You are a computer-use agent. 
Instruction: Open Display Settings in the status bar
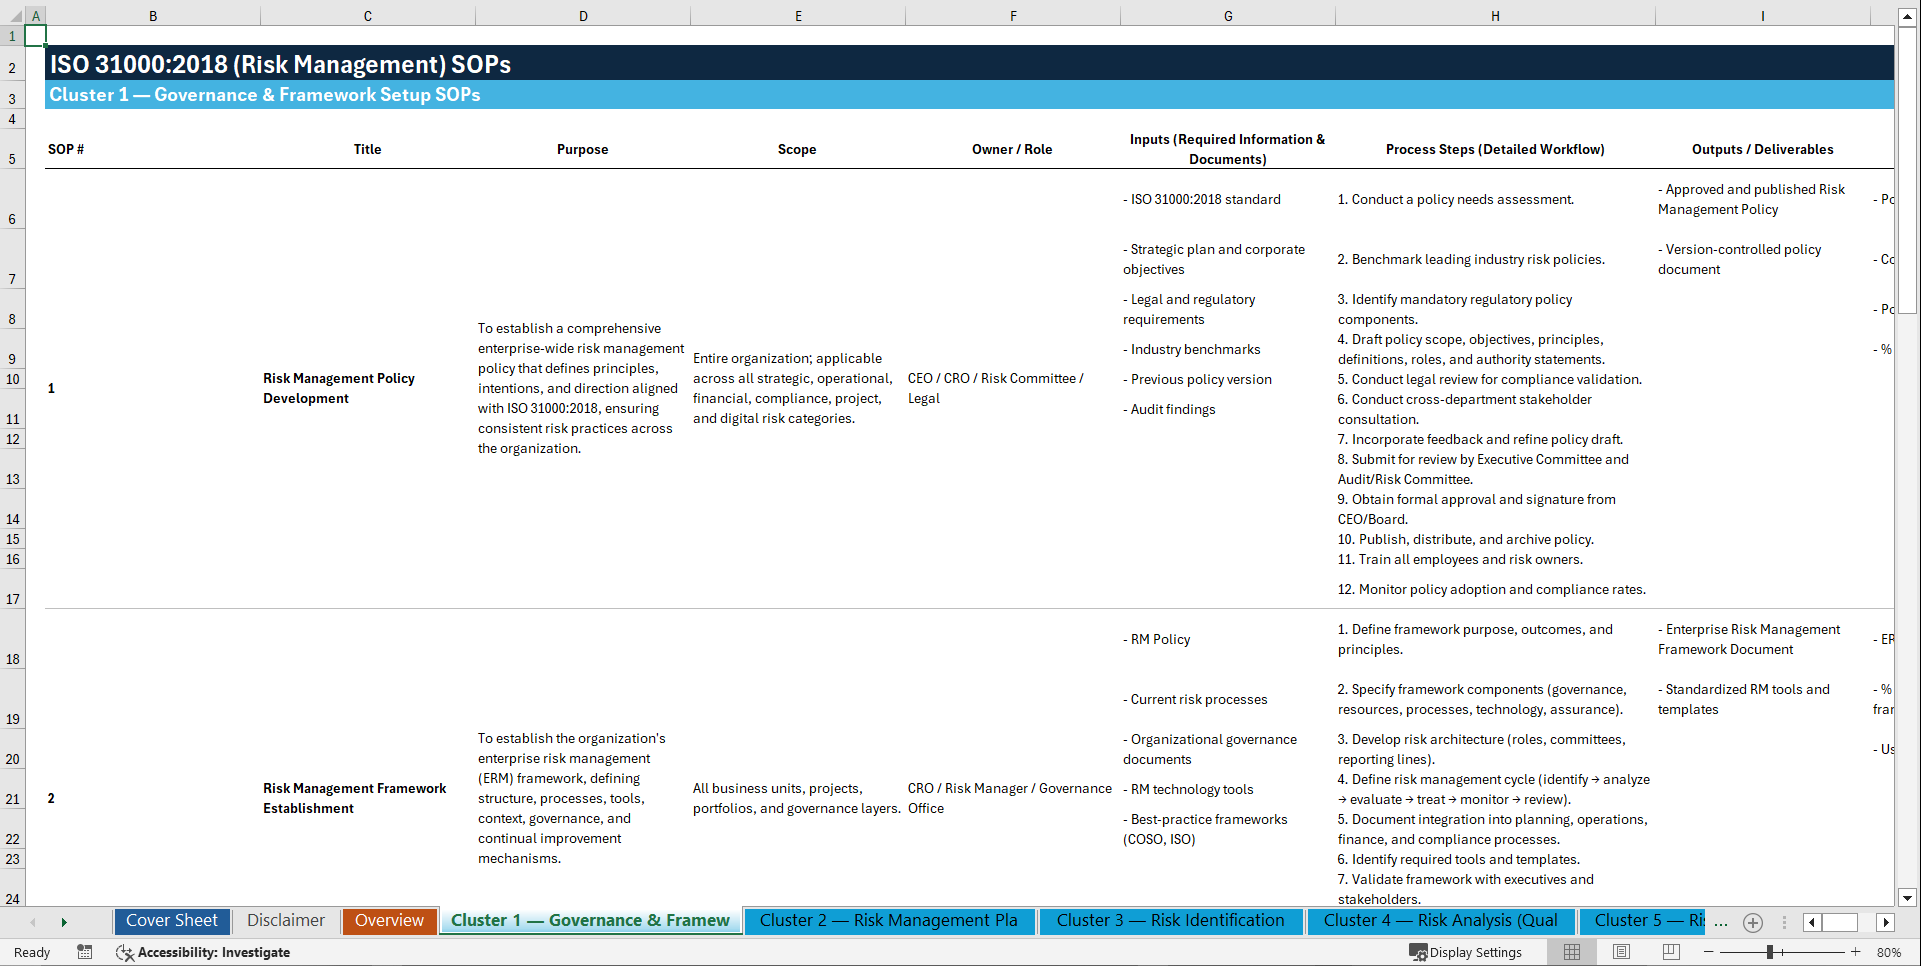(x=1467, y=952)
